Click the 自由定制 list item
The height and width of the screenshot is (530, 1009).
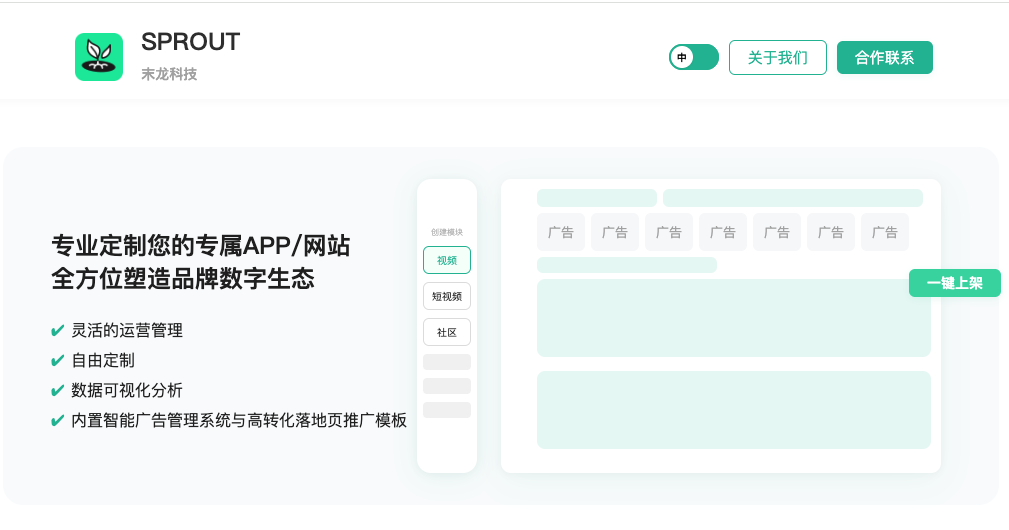(x=103, y=360)
